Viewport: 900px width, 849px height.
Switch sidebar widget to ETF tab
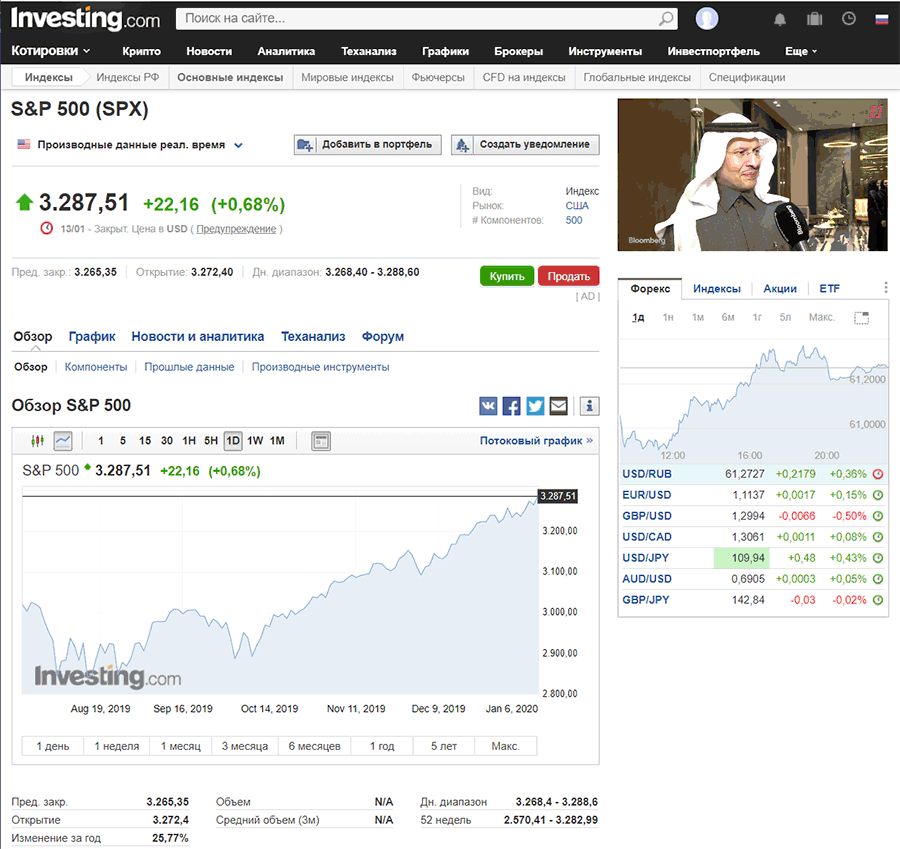click(x=829, y=289)
